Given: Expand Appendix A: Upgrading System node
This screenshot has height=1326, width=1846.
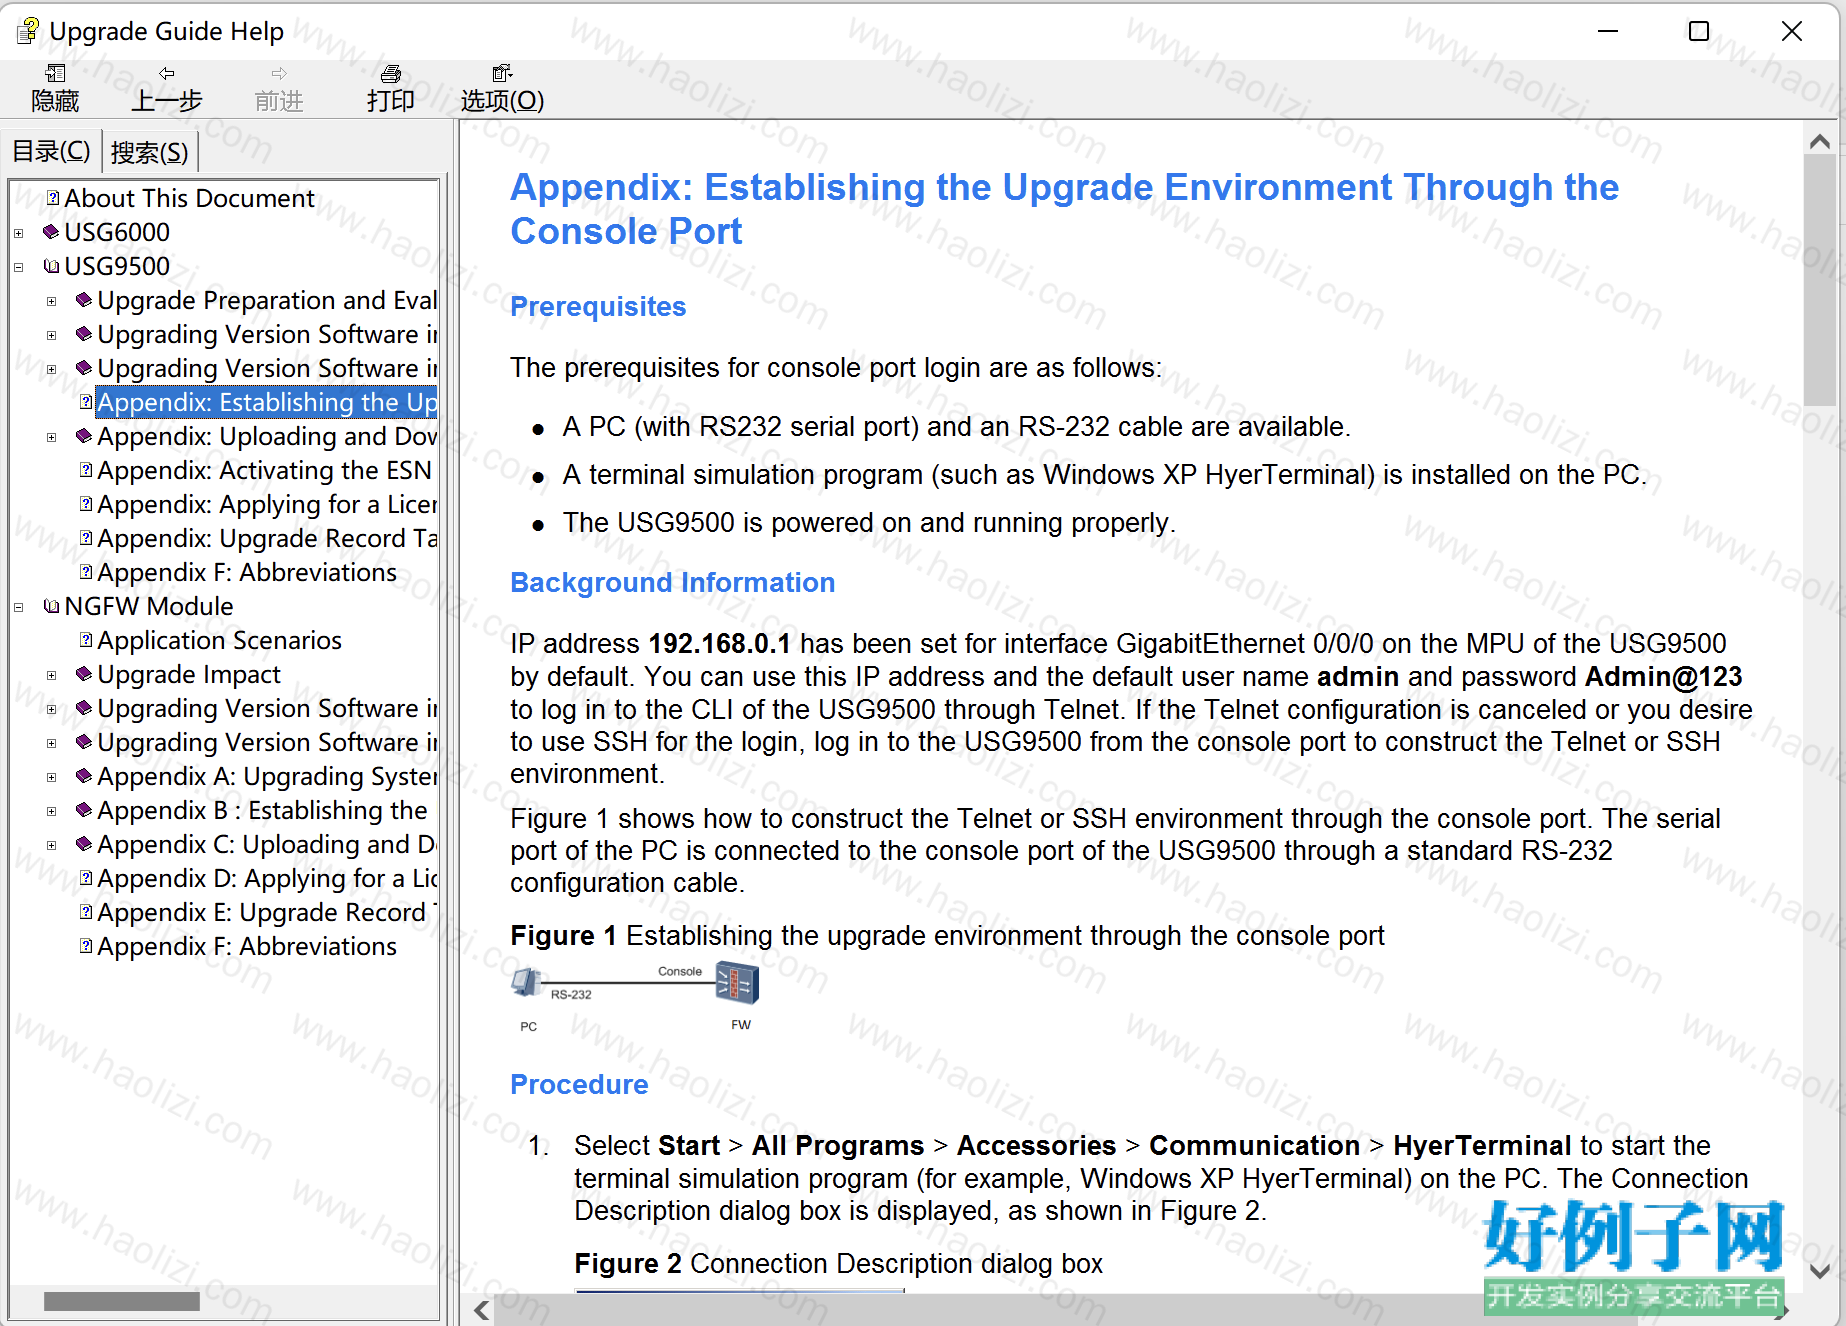Looking at the screenshot, I should click(51, 777).
